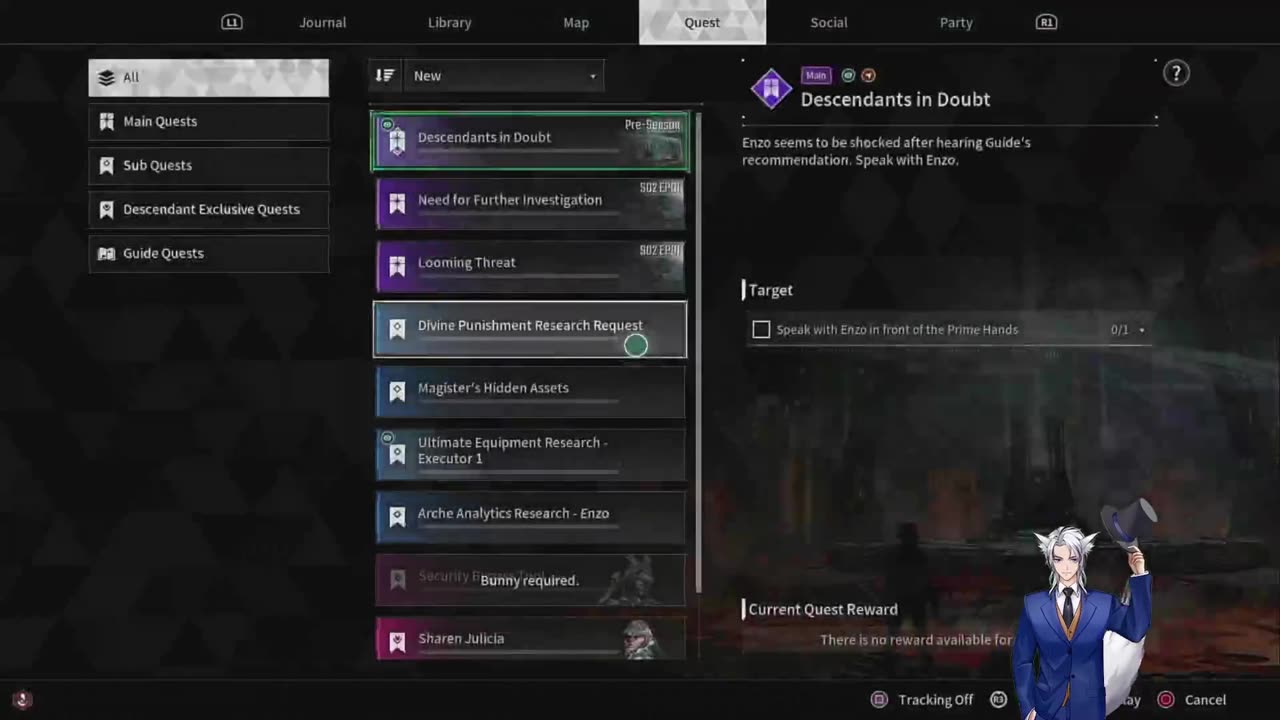This screenshot has height=720, width=1280.
Task: Select the Sharen Julicia quest thumbnail entry
Action: 530,638
